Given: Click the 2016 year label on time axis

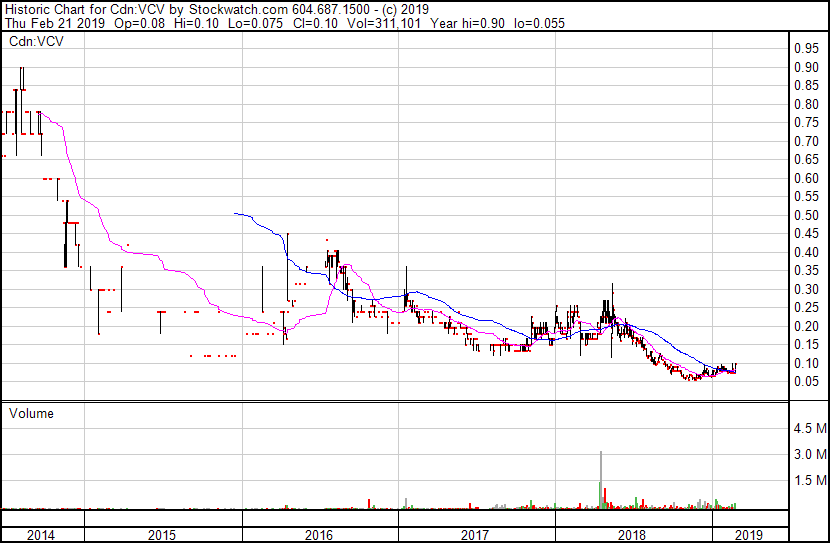Looking at the screenshot, I should click(319, 535).
